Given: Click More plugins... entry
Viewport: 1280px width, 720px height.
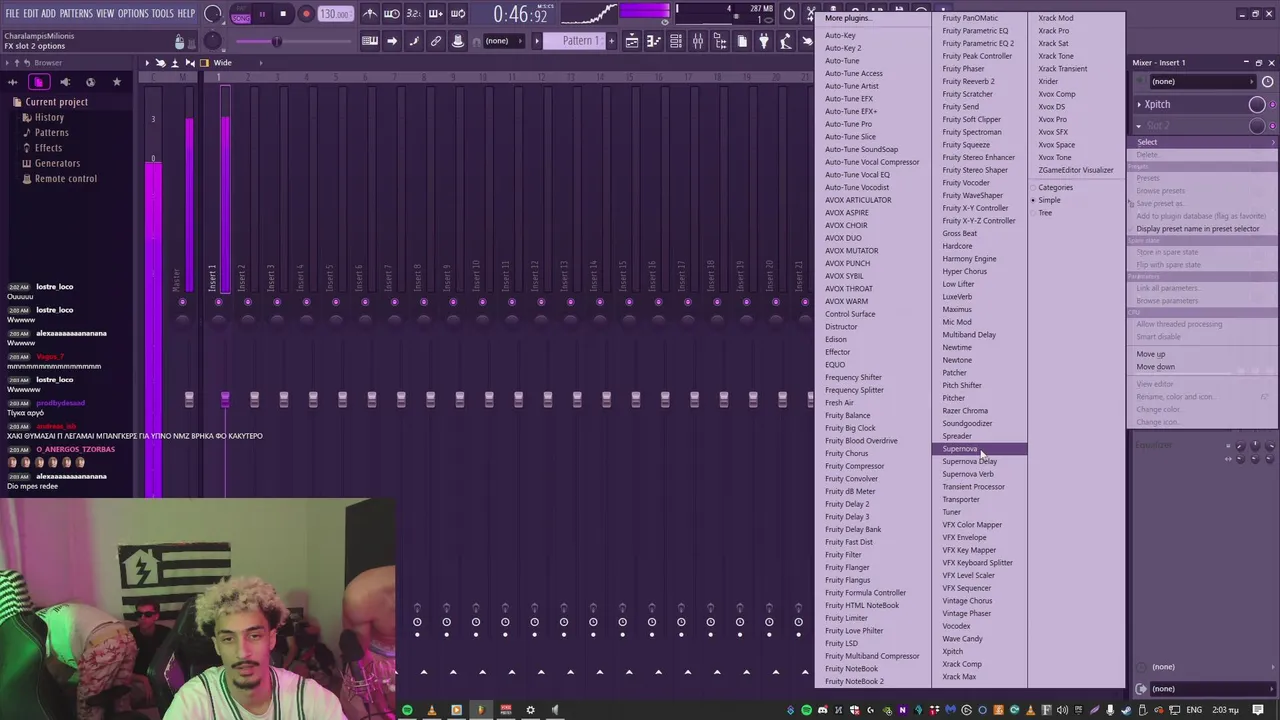Looking at the screenshot, I should click(x=847, y=18).
